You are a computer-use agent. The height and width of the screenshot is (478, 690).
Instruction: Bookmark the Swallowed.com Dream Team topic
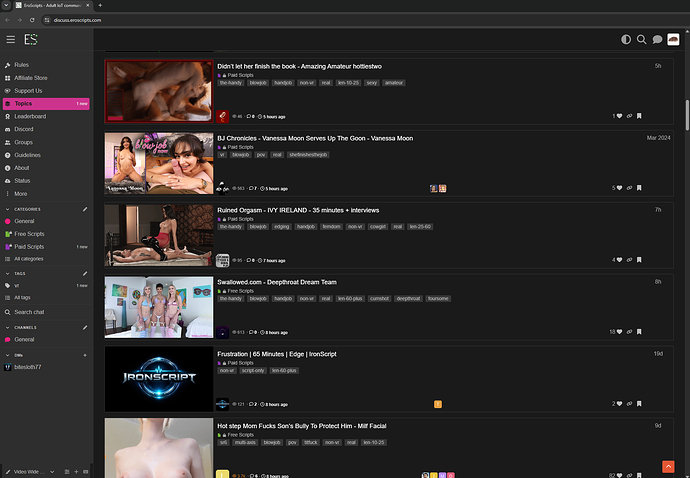click(x=639, y=332)
